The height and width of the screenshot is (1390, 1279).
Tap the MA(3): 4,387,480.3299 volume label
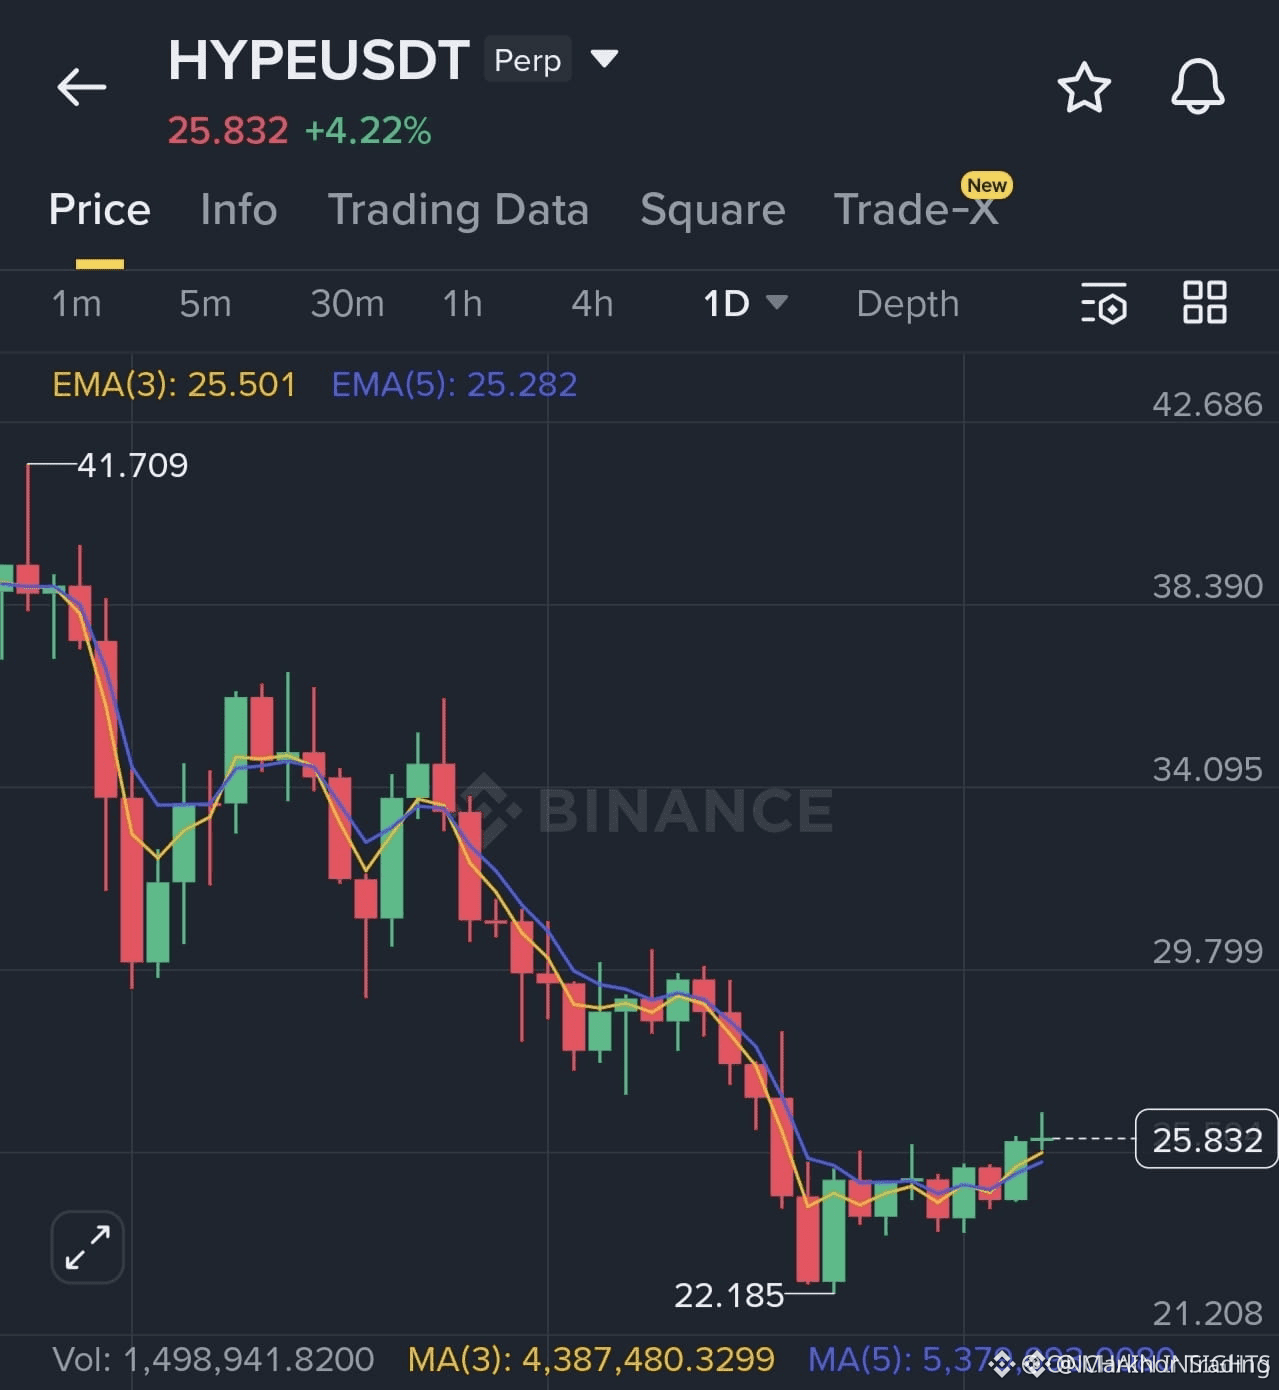tap(591, 1359)
